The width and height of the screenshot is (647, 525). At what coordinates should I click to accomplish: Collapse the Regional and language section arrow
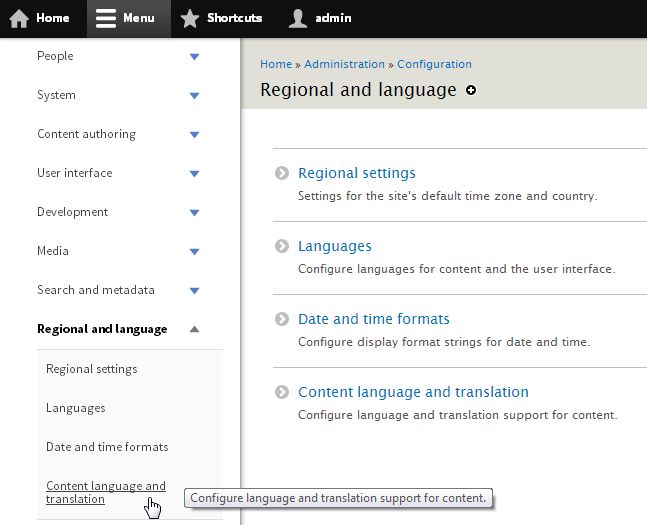[x=194, y=329]
